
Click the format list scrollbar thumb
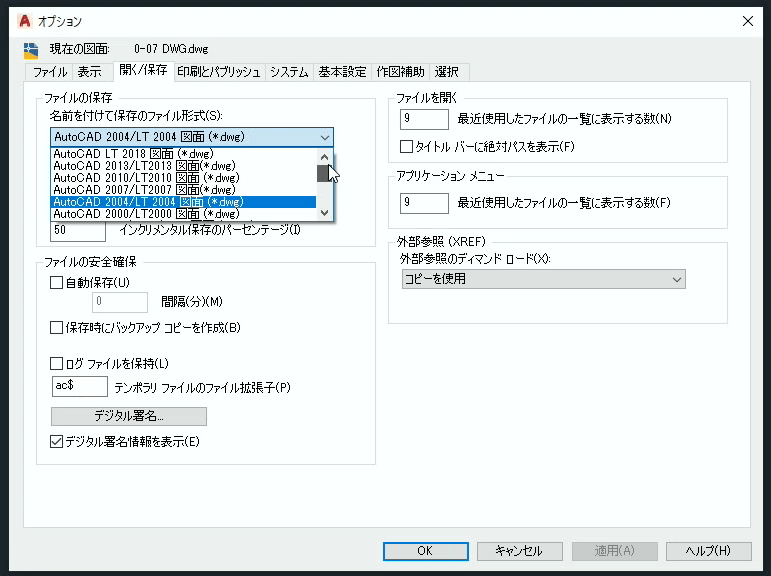(323, 173)
